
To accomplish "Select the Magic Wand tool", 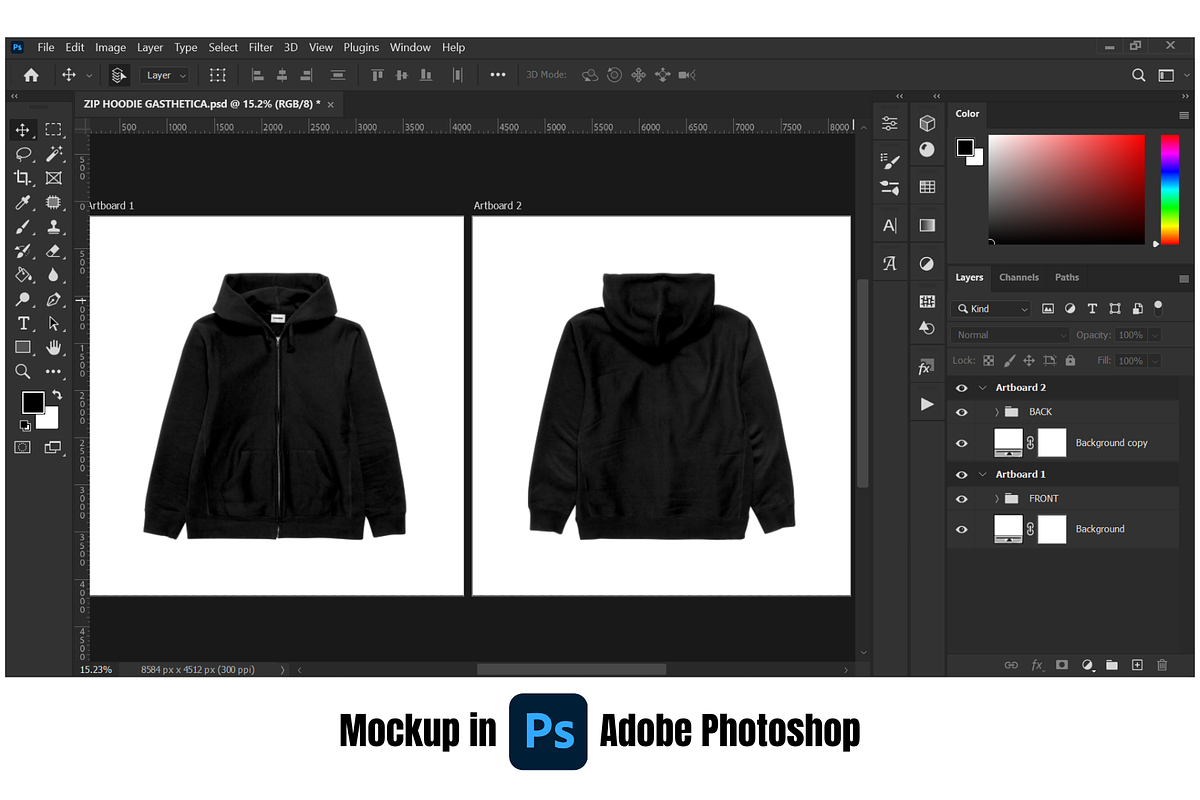I will click(54, 154).
